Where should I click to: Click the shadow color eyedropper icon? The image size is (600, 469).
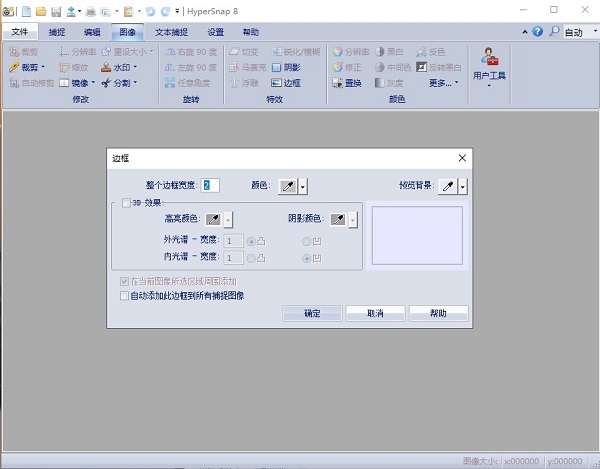pyautogui.click(x=339, y=219)
